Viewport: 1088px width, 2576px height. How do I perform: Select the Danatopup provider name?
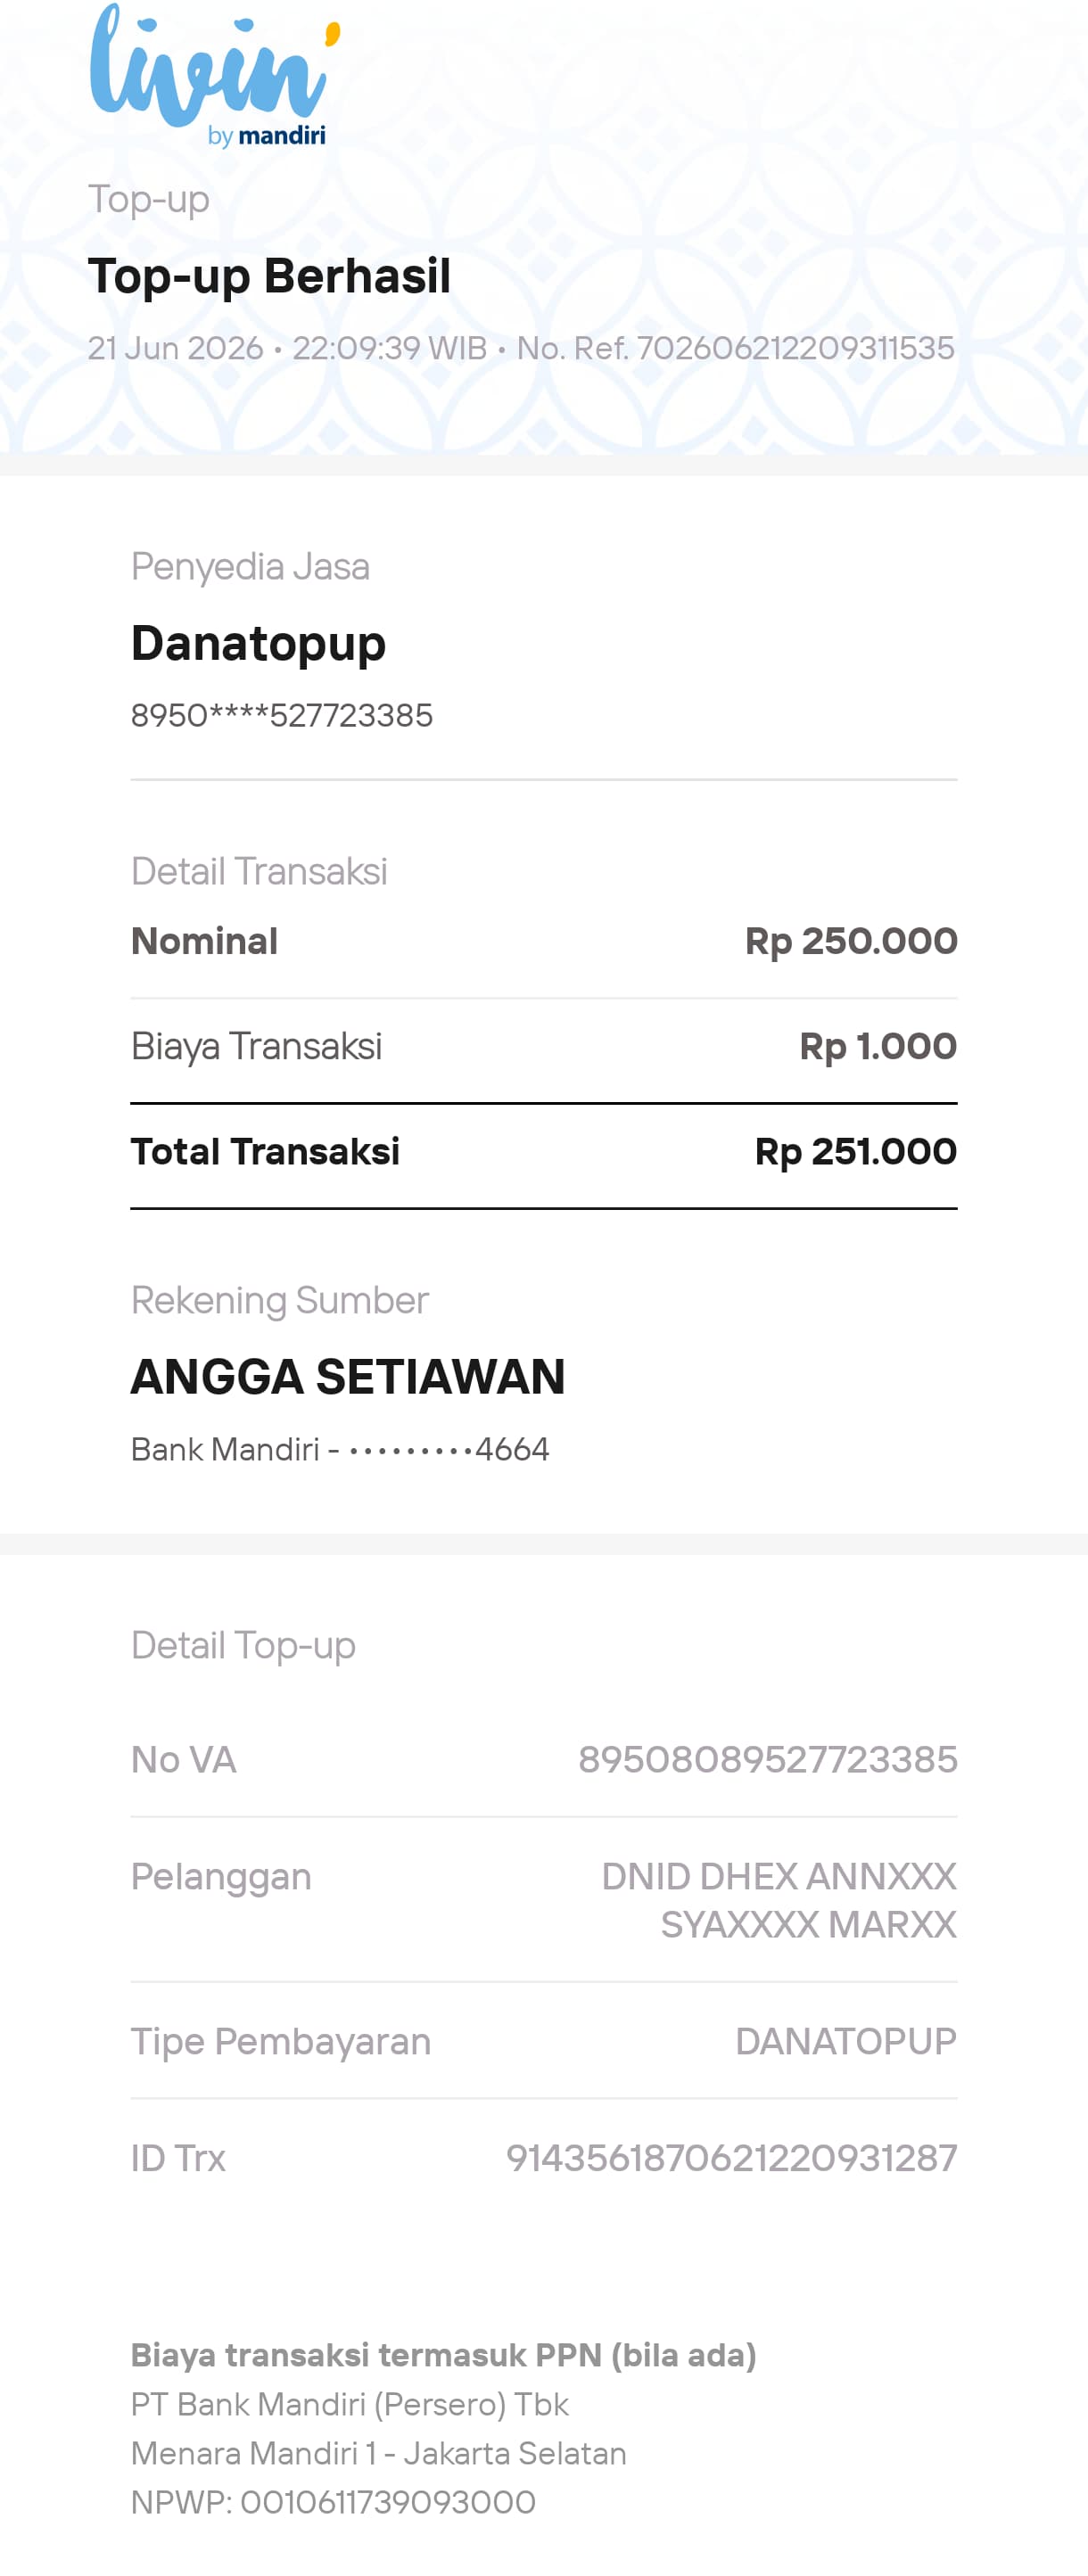258,644
